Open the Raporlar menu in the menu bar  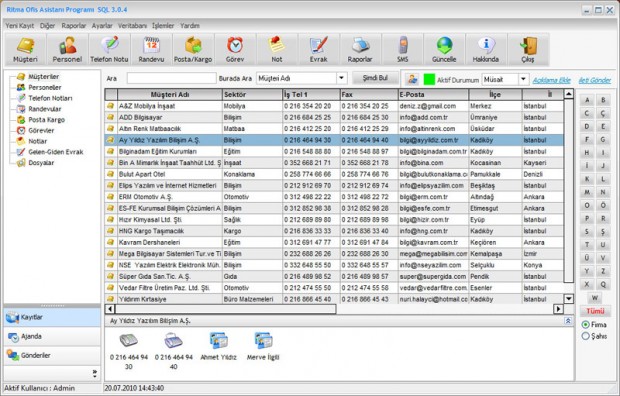click(74, 26)
